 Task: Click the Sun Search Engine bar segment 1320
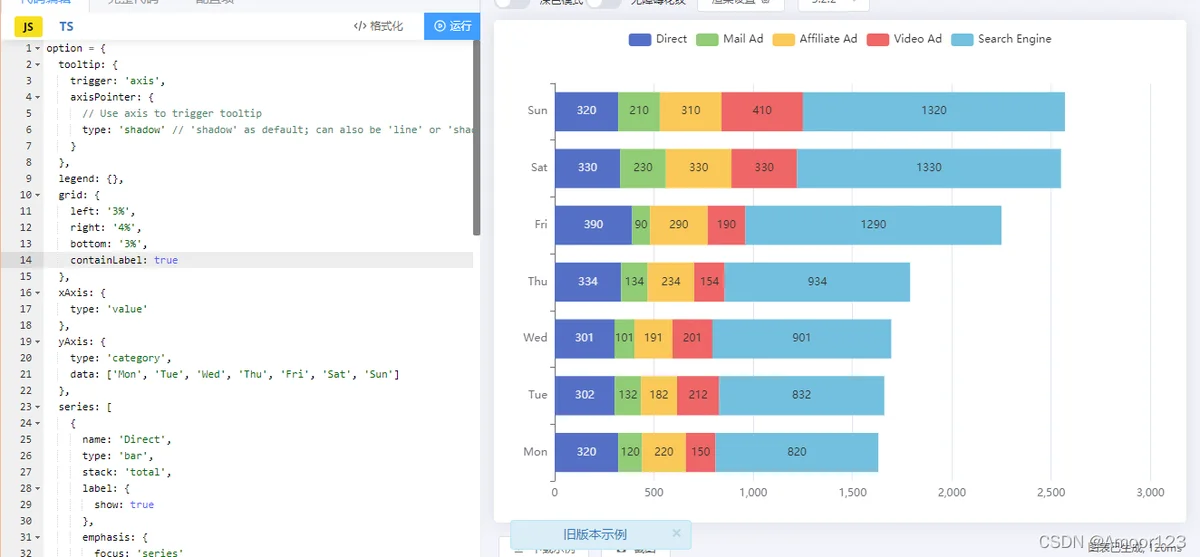tap(933, 110)
